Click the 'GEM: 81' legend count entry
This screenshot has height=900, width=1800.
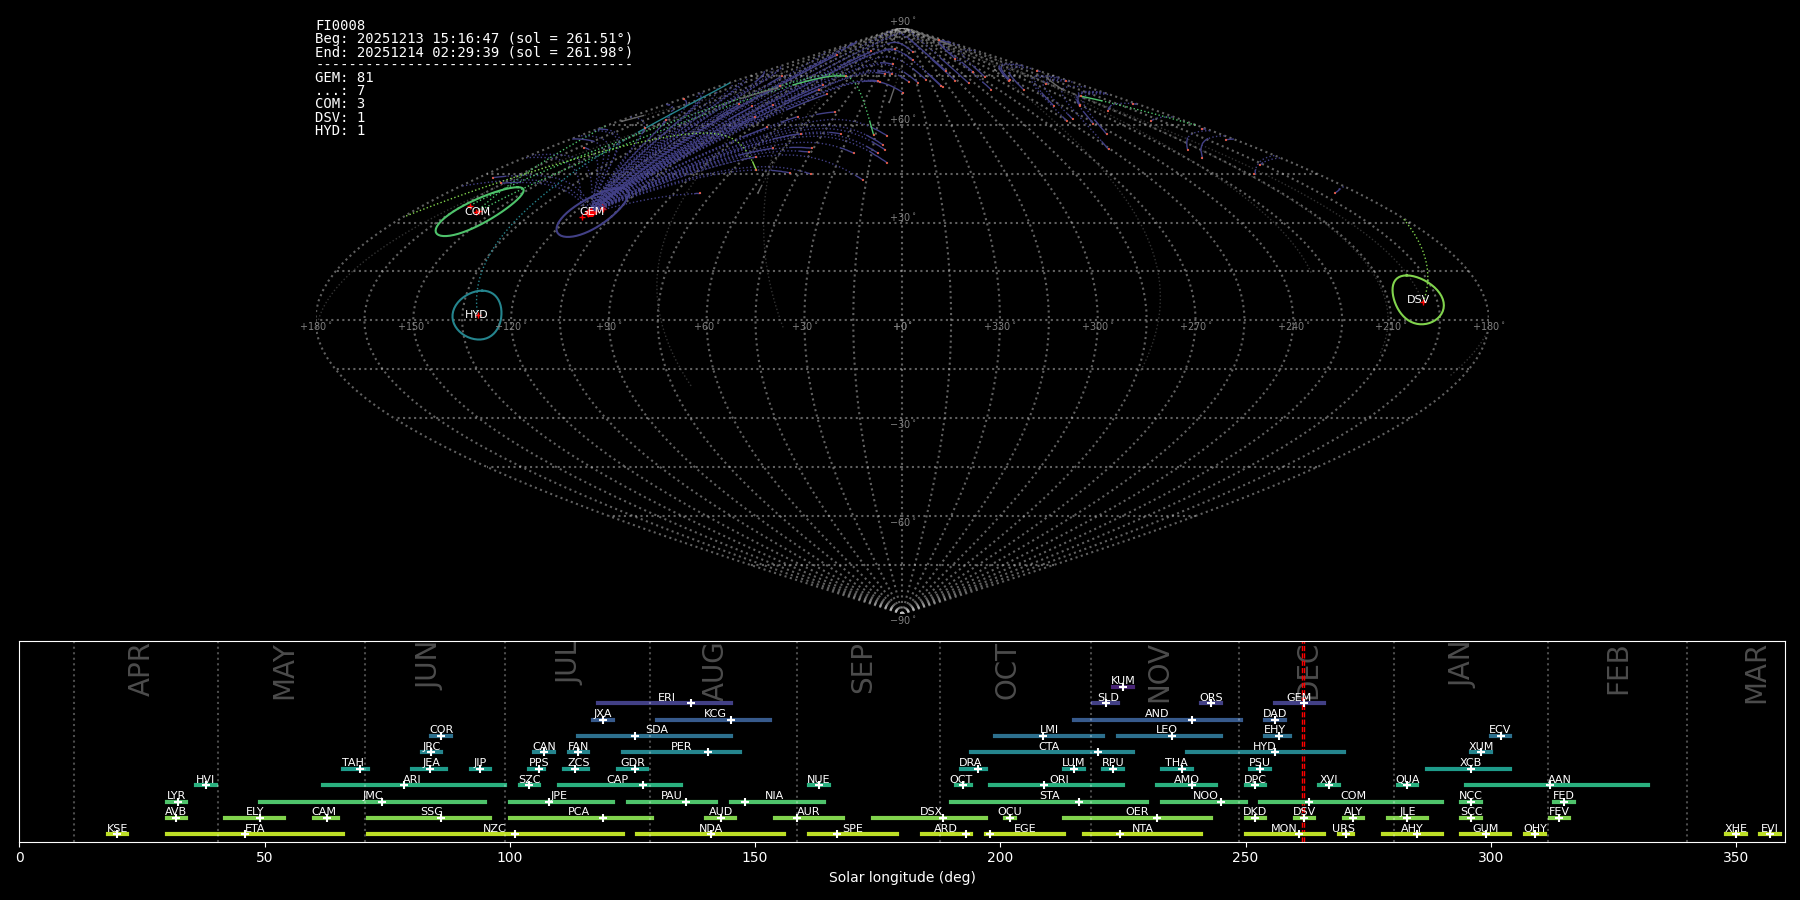coord(344,78)
